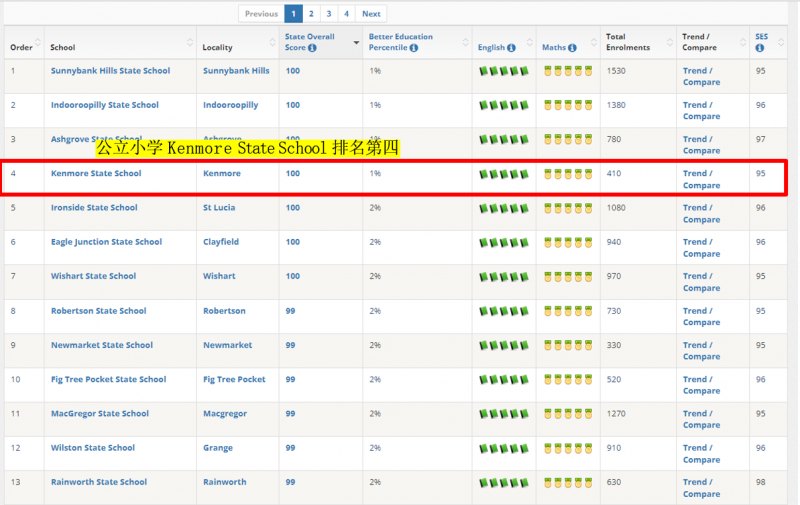800x505 pixels.
Task: Open Trend / Compare for Rainworth State School
Action: 702,488
